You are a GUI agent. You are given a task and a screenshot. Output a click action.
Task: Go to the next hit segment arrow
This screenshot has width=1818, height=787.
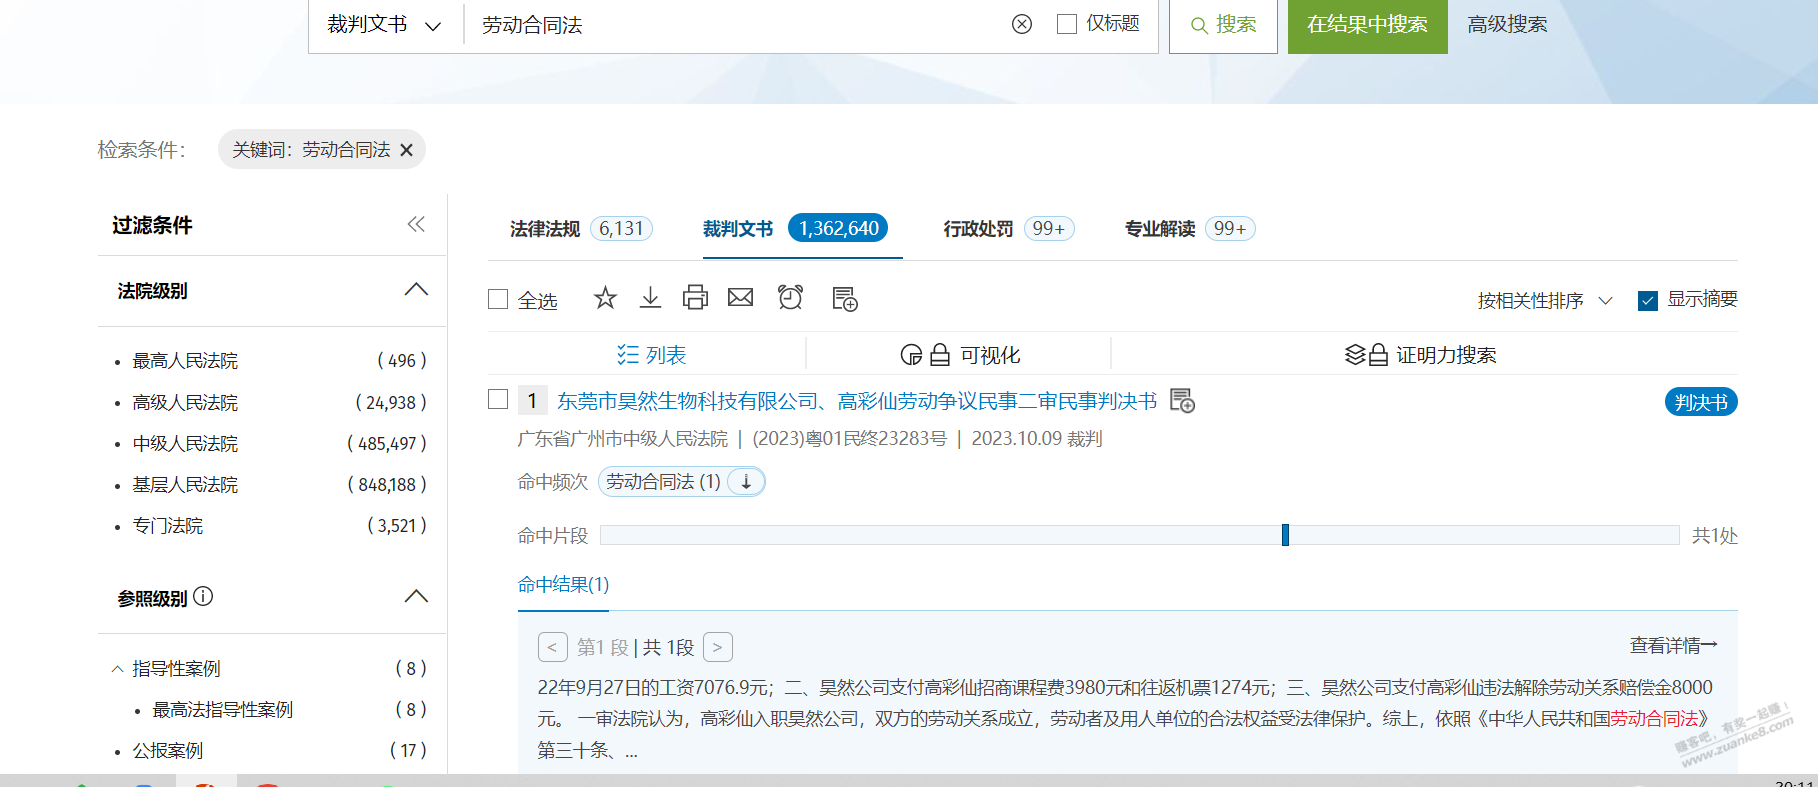pyautogui.click(x=717, y=647)
